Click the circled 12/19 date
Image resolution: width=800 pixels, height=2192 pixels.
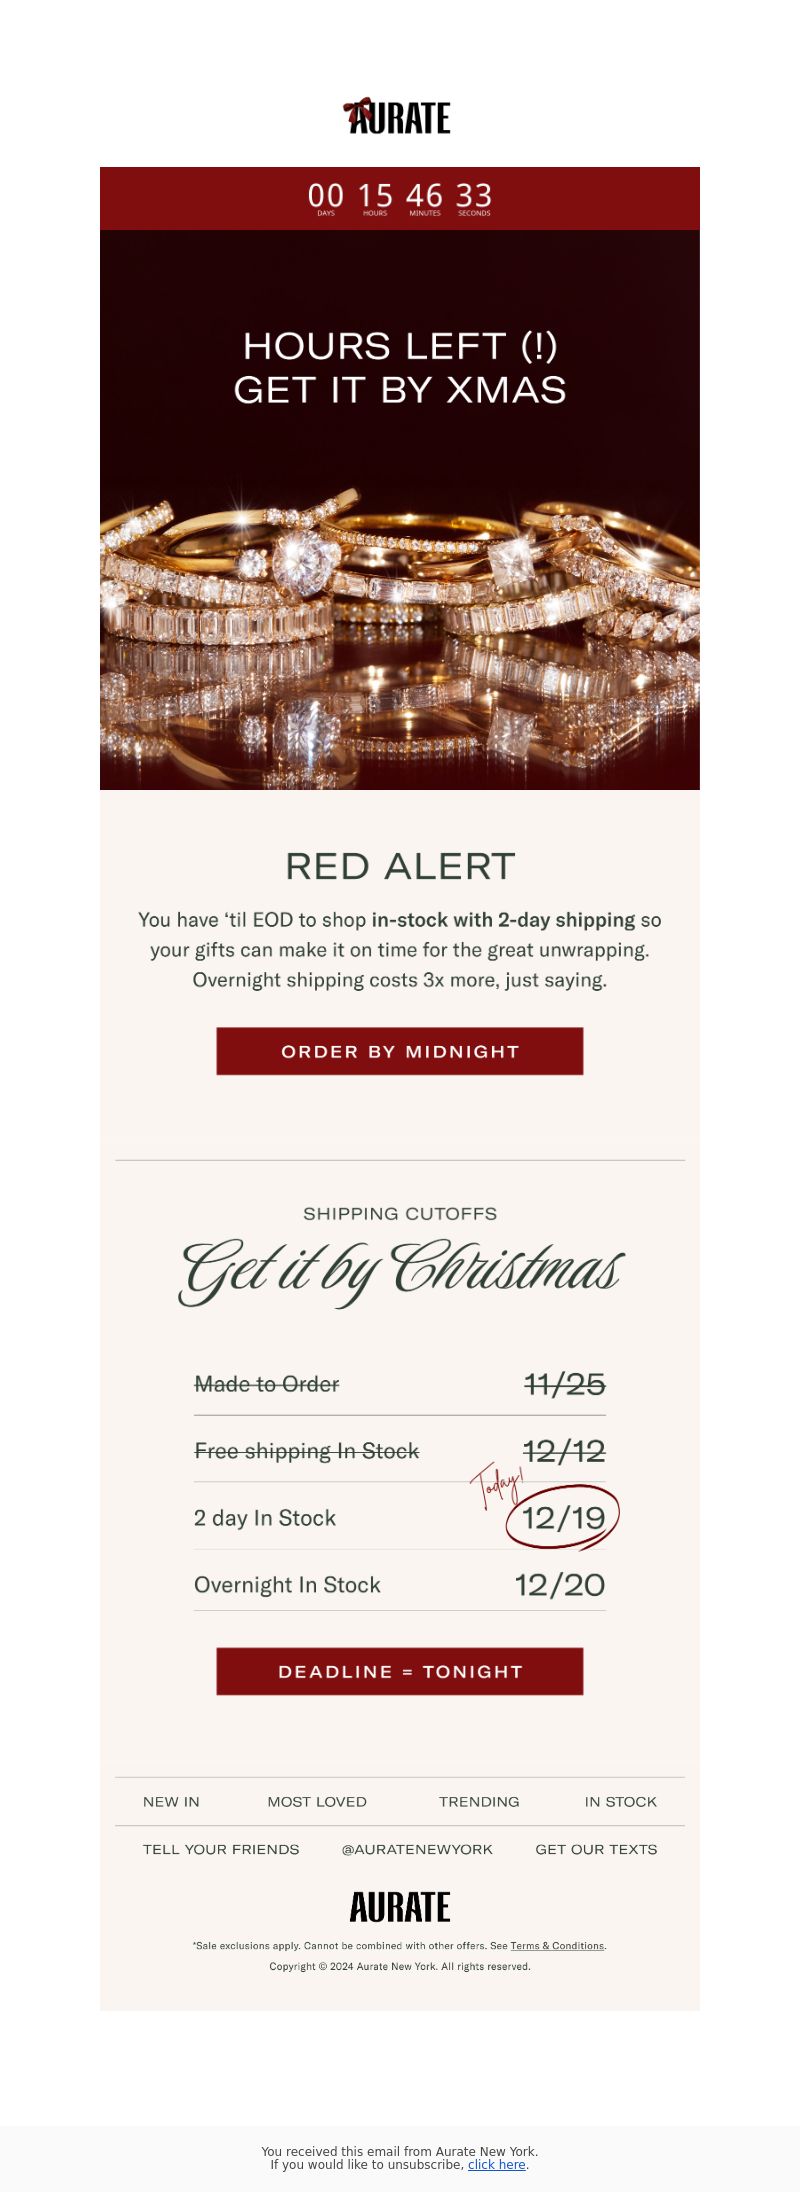pos(563,1518)
